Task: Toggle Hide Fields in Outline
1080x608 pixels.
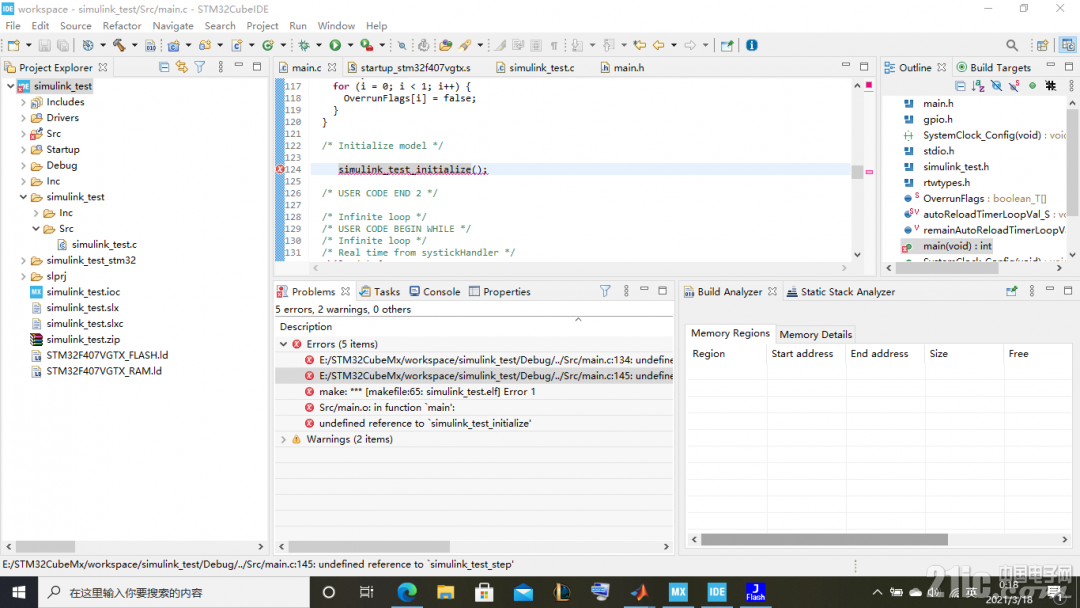Action: [997, 86]
